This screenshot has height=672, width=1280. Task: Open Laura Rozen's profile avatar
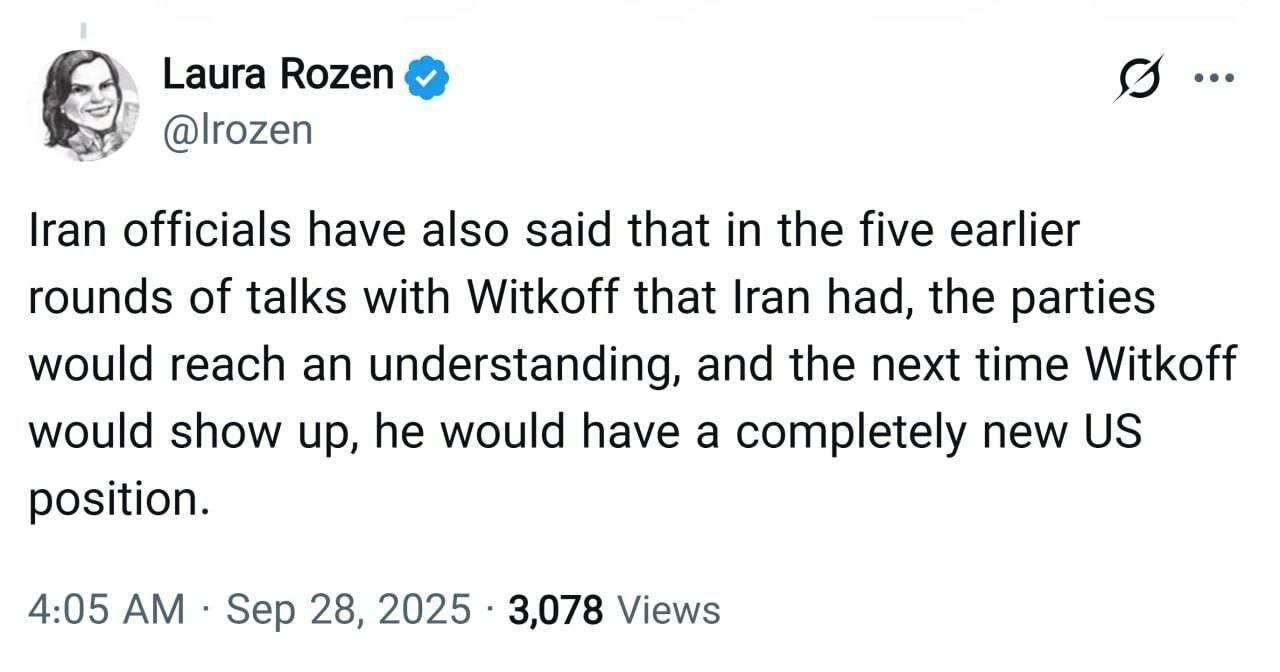pos(90,104)
